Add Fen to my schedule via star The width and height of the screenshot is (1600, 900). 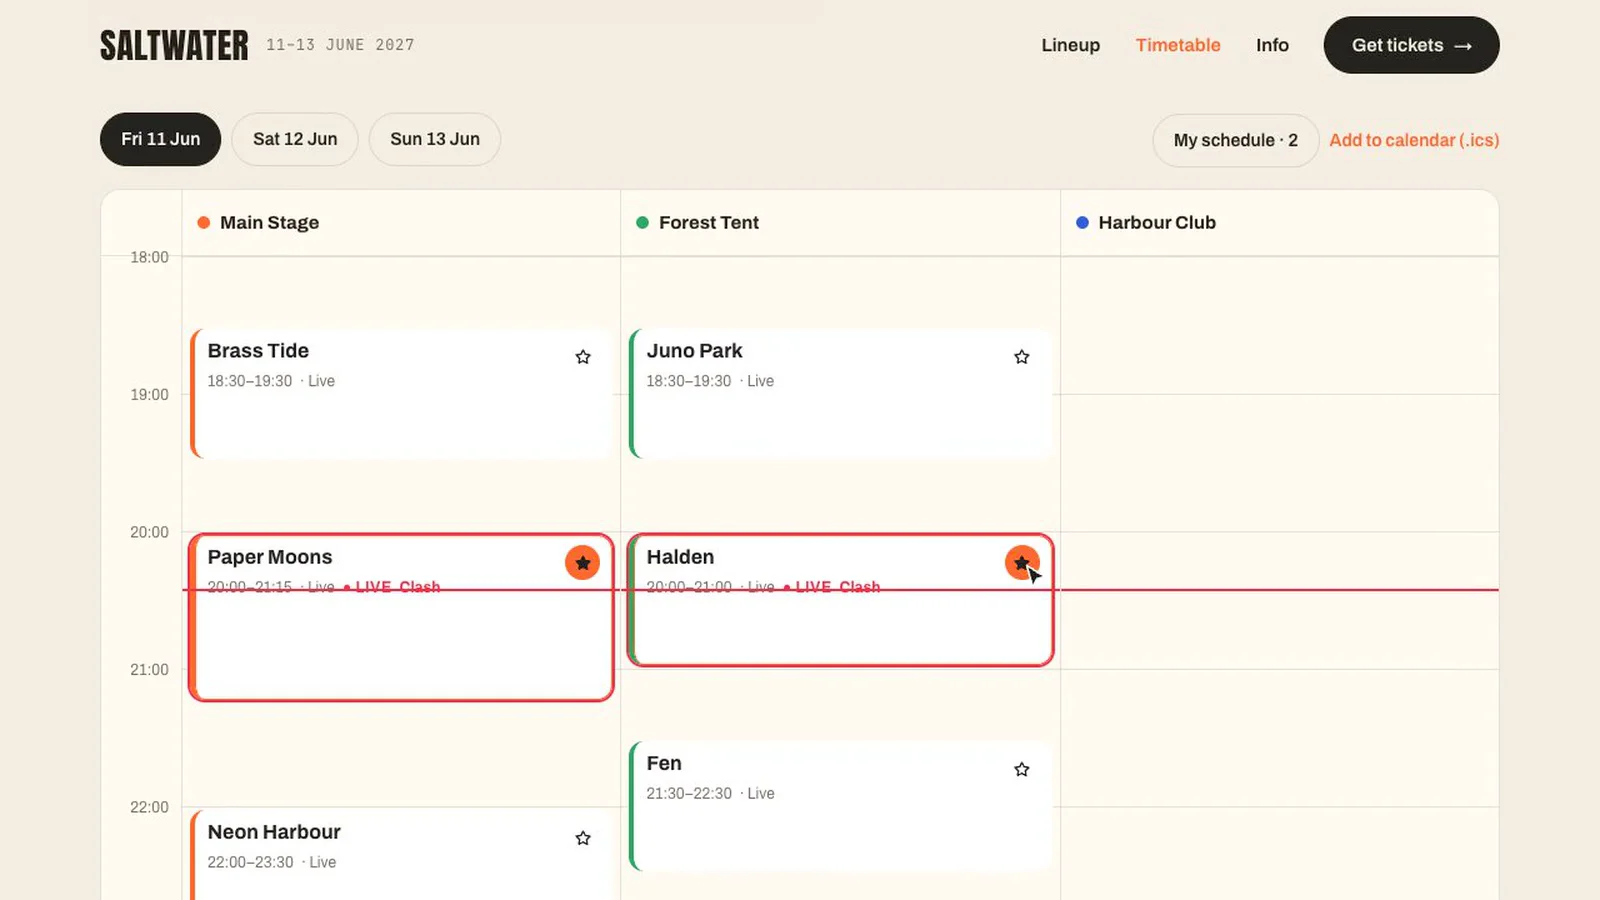[1021, 769]
